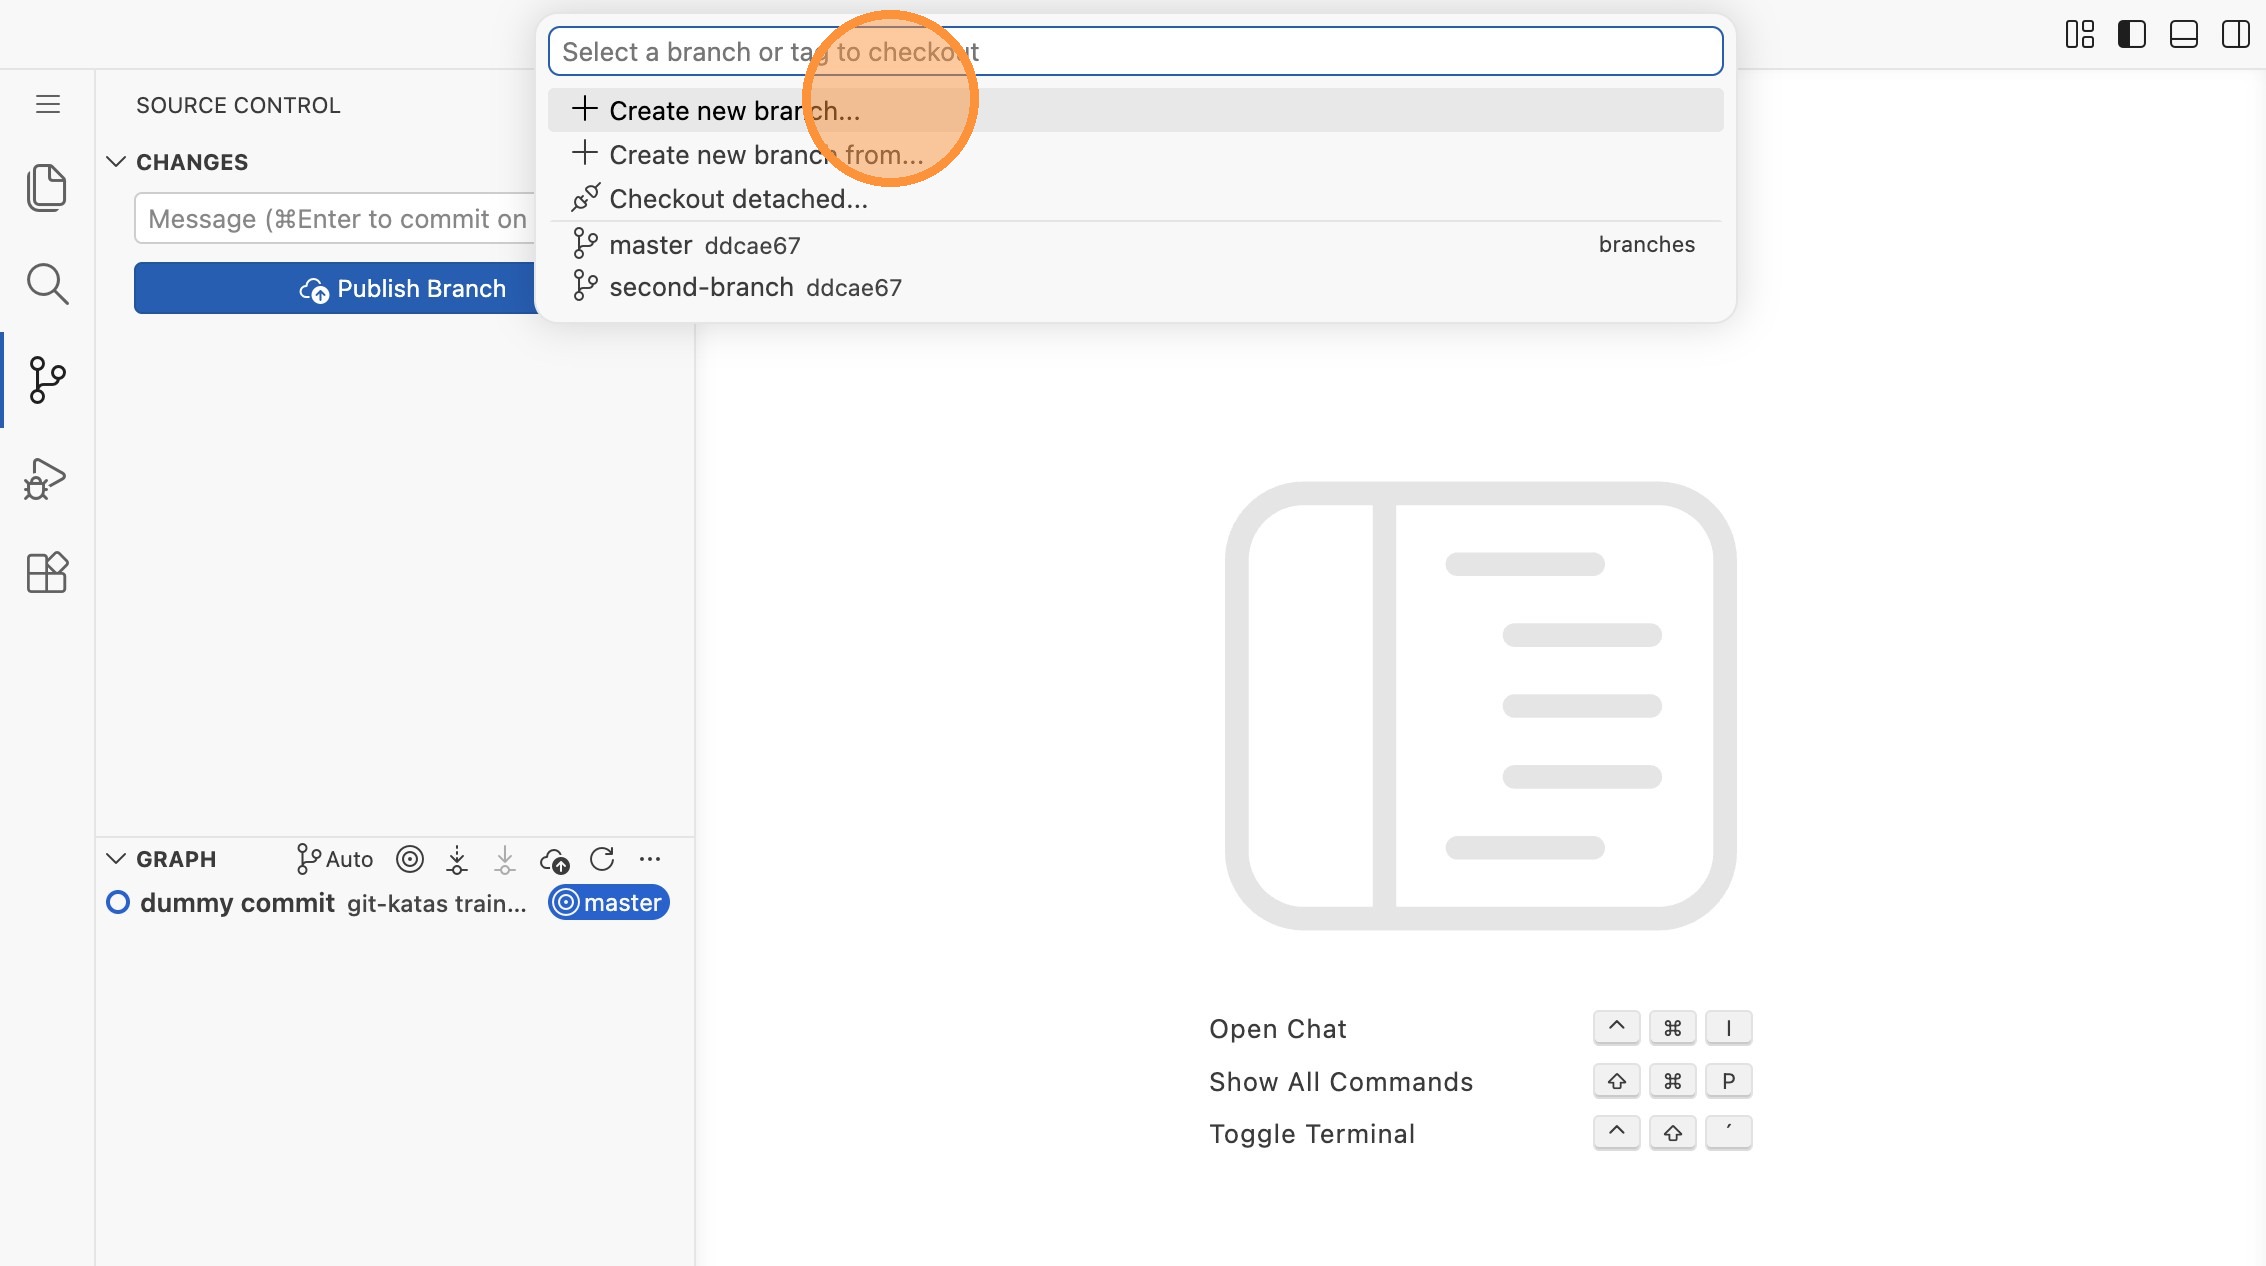This screenshot has height=1266, width=2266.
Task: Open the Extensions view icon
Action: pyautogui.click(x=46, y=573)
